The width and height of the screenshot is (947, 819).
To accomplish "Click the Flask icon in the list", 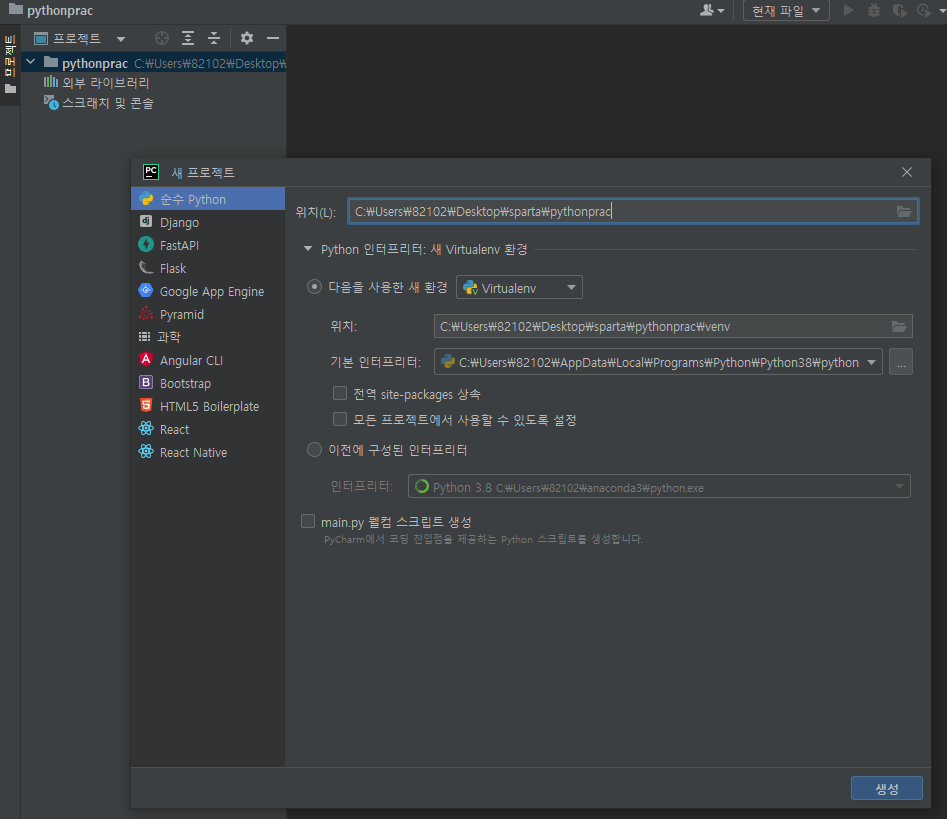I will pyautogui.click(x=146, y=268).
